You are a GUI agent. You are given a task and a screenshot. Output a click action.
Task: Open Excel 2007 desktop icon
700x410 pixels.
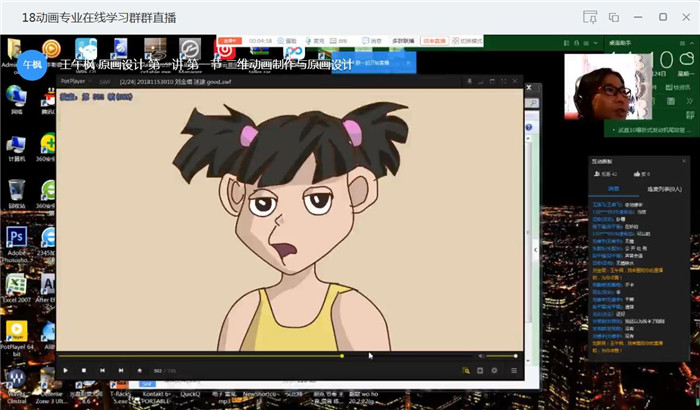coord(17,288)
